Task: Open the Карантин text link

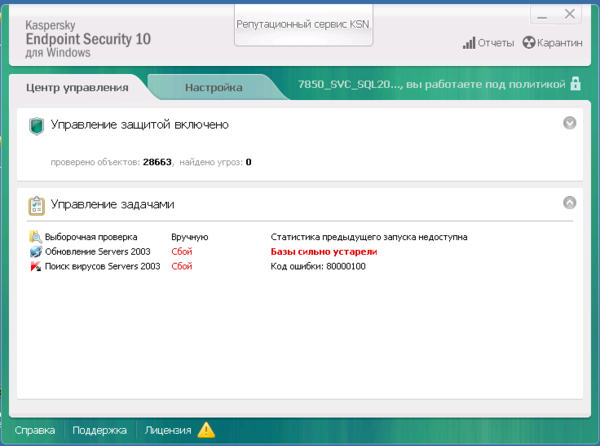Action: (559, 42)
